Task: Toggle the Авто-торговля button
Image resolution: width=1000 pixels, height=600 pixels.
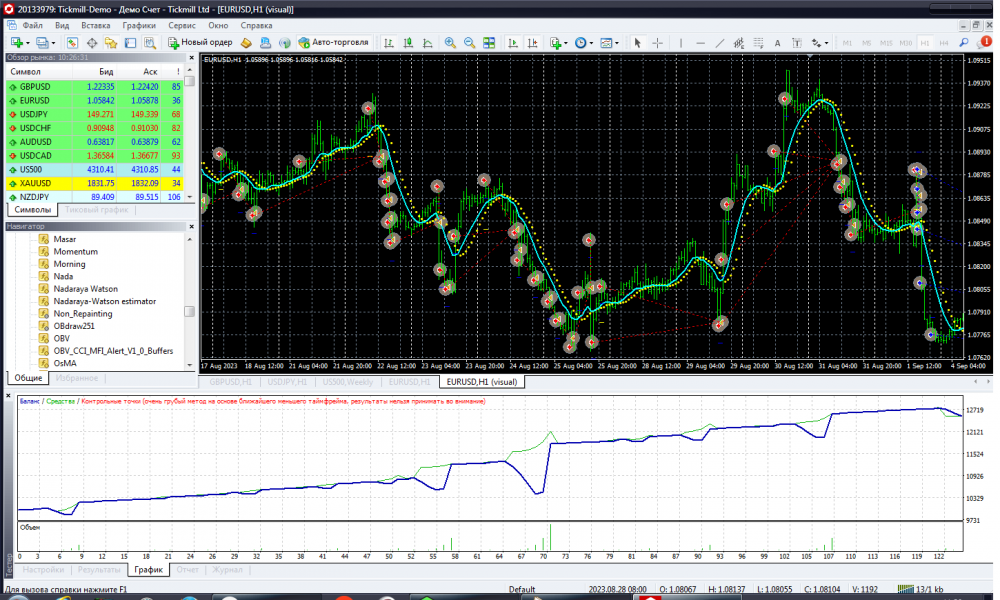Action: coord(334,43)
